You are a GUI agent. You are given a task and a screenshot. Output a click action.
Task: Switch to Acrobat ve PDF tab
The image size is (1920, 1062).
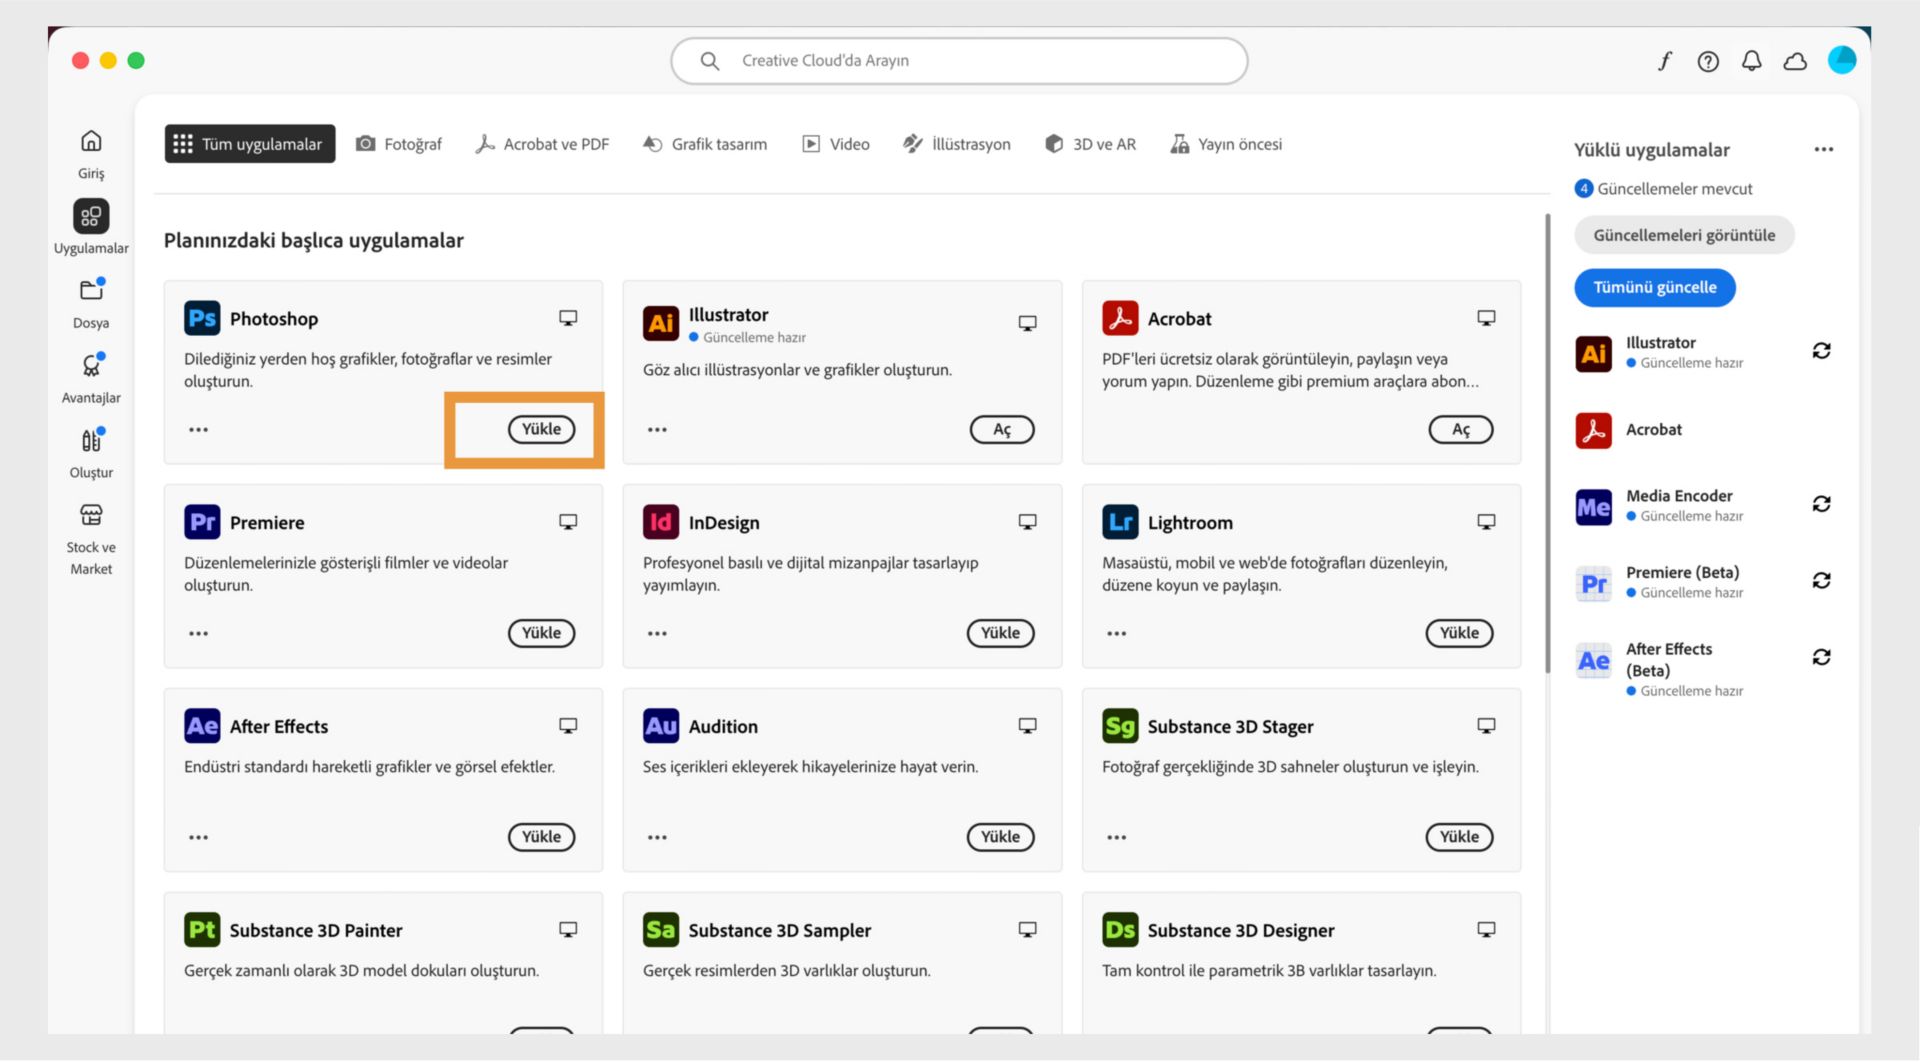pos(542,144)
